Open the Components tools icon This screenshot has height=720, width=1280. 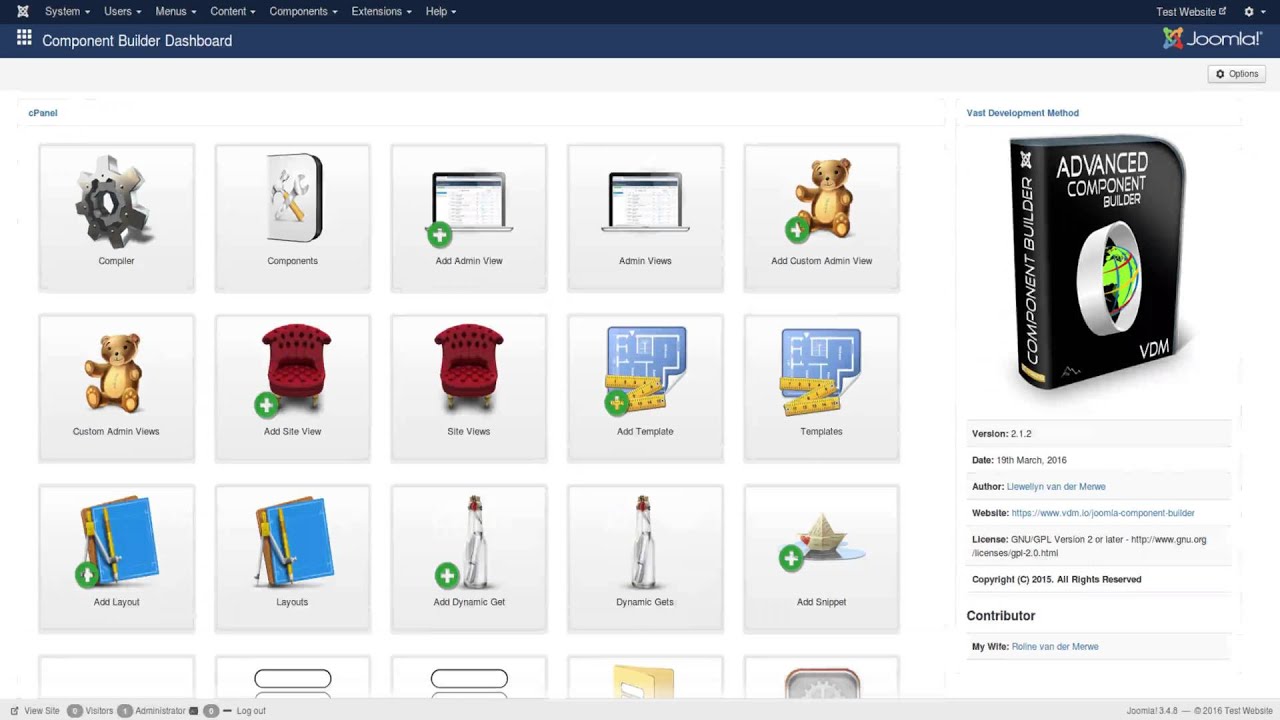[x=293, y=198]
